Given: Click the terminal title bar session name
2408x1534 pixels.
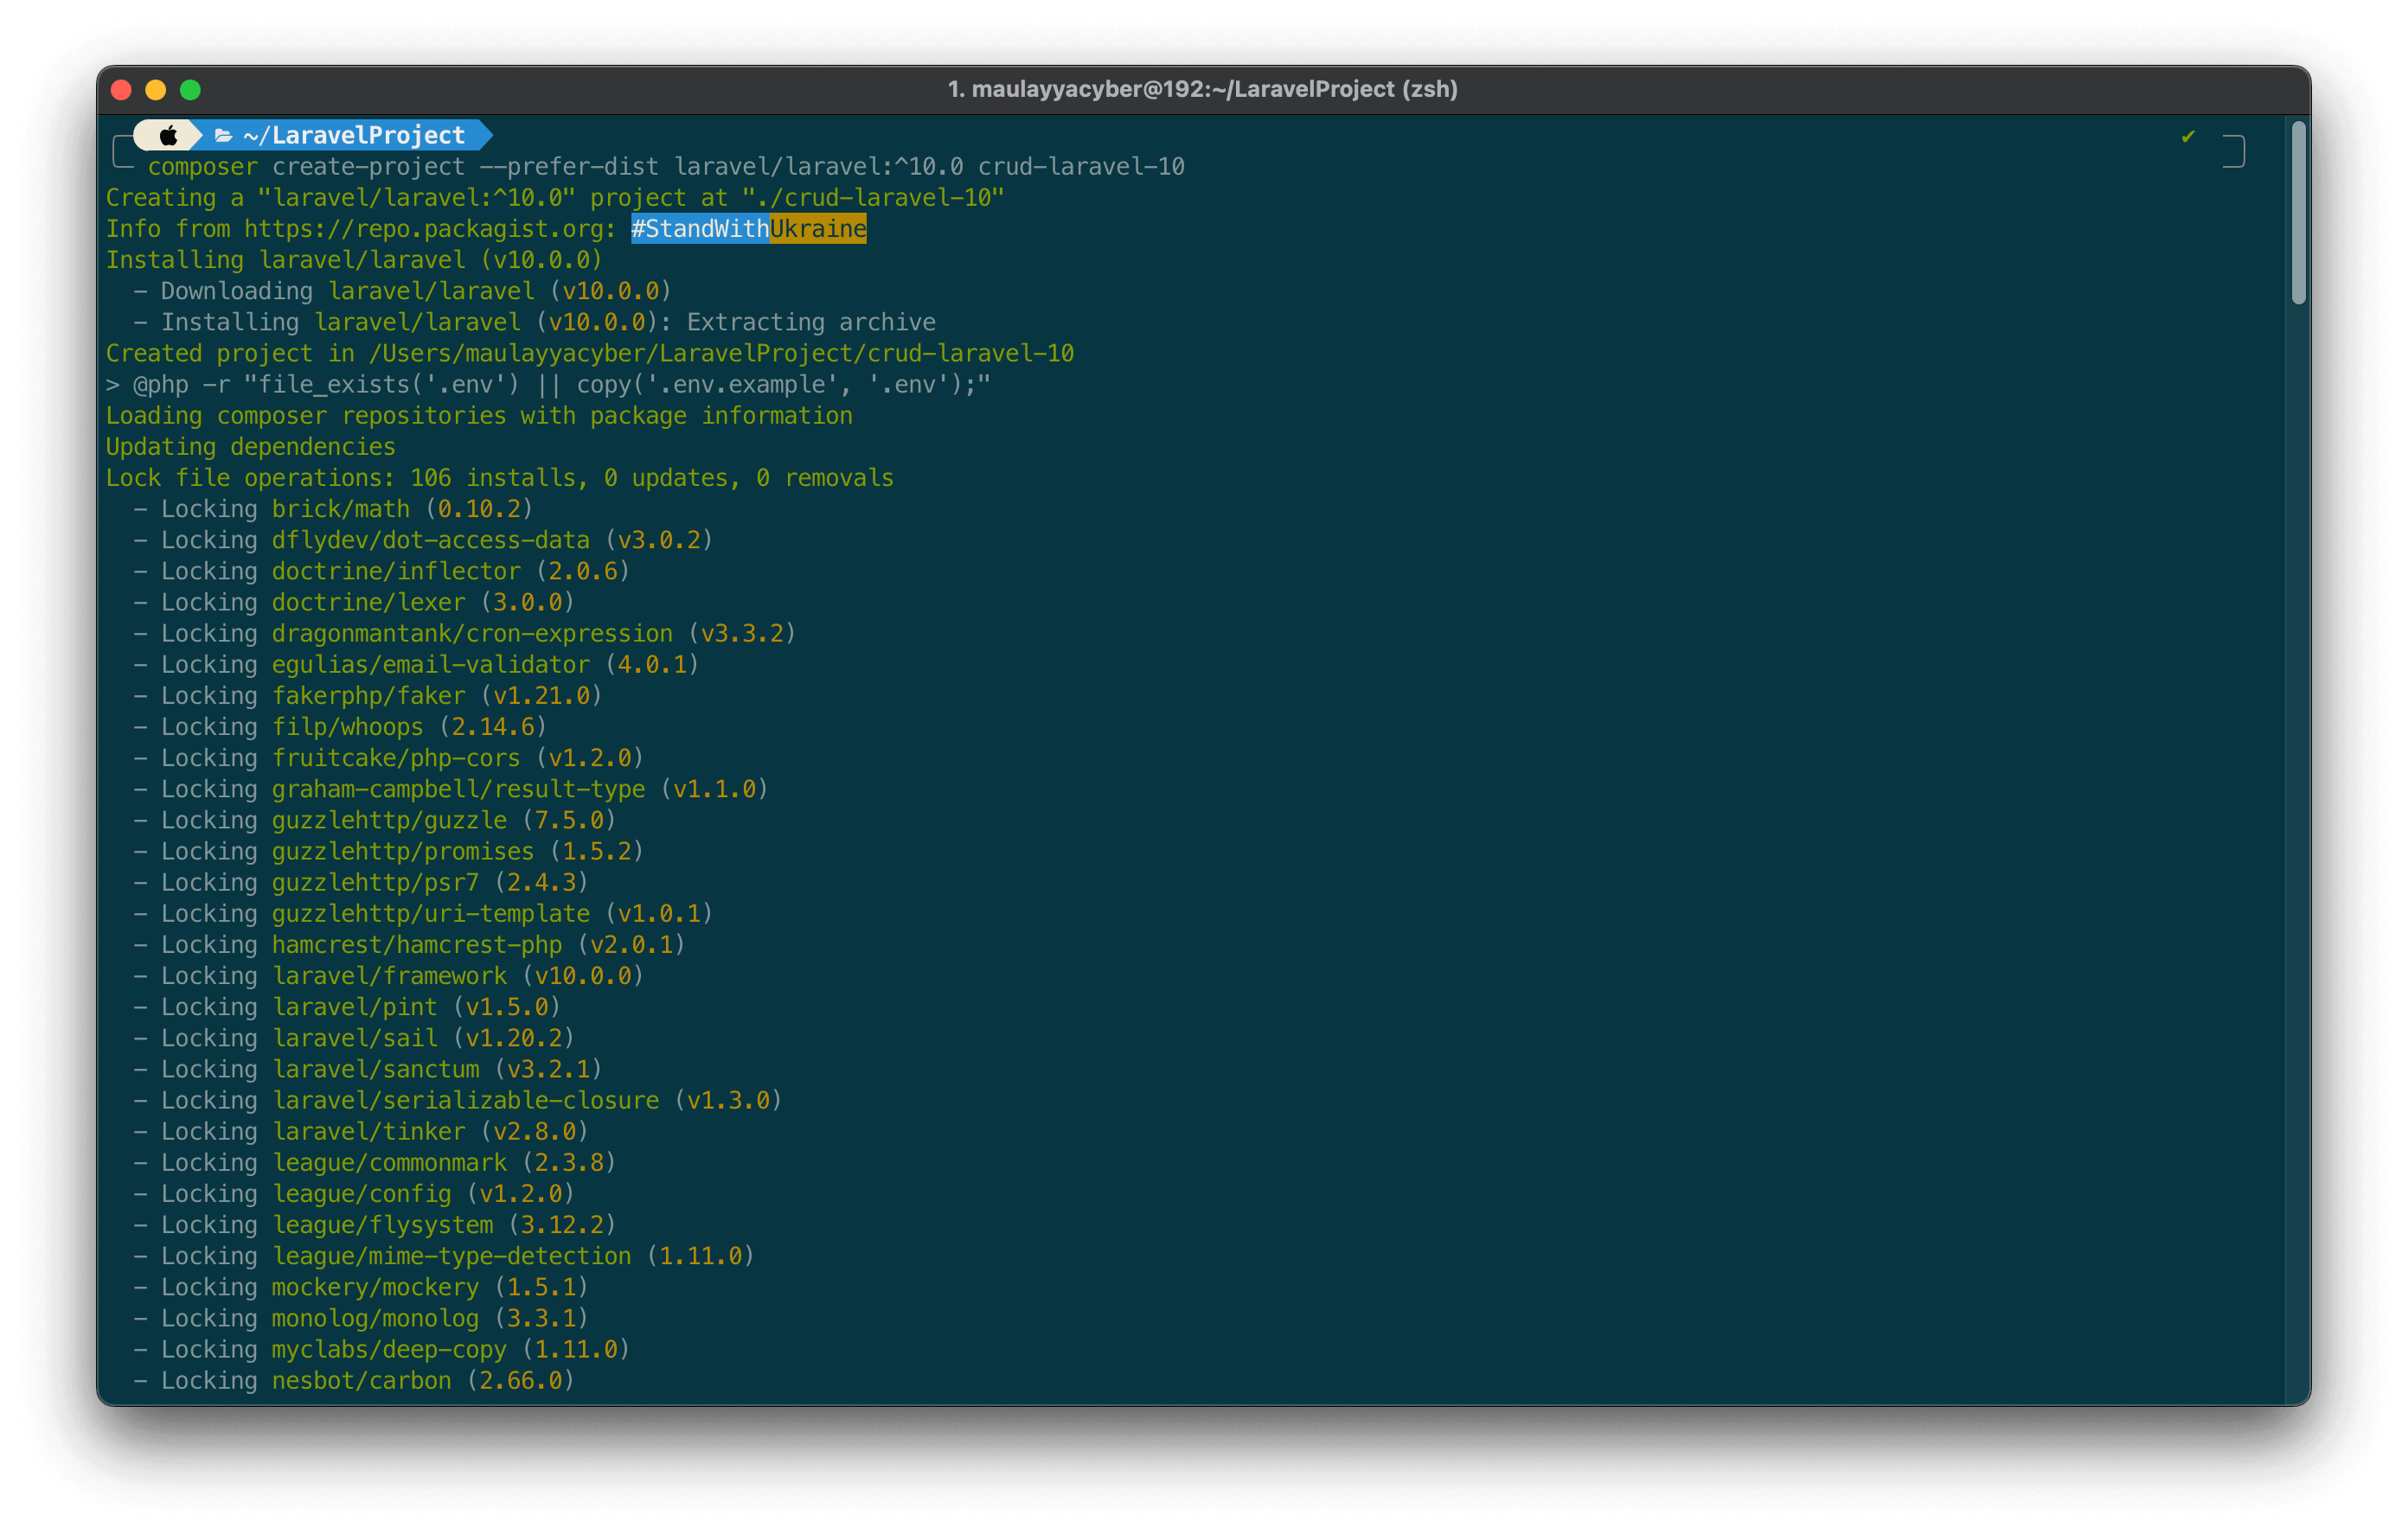Looking at the screenshot, I should pos(1202,90).
